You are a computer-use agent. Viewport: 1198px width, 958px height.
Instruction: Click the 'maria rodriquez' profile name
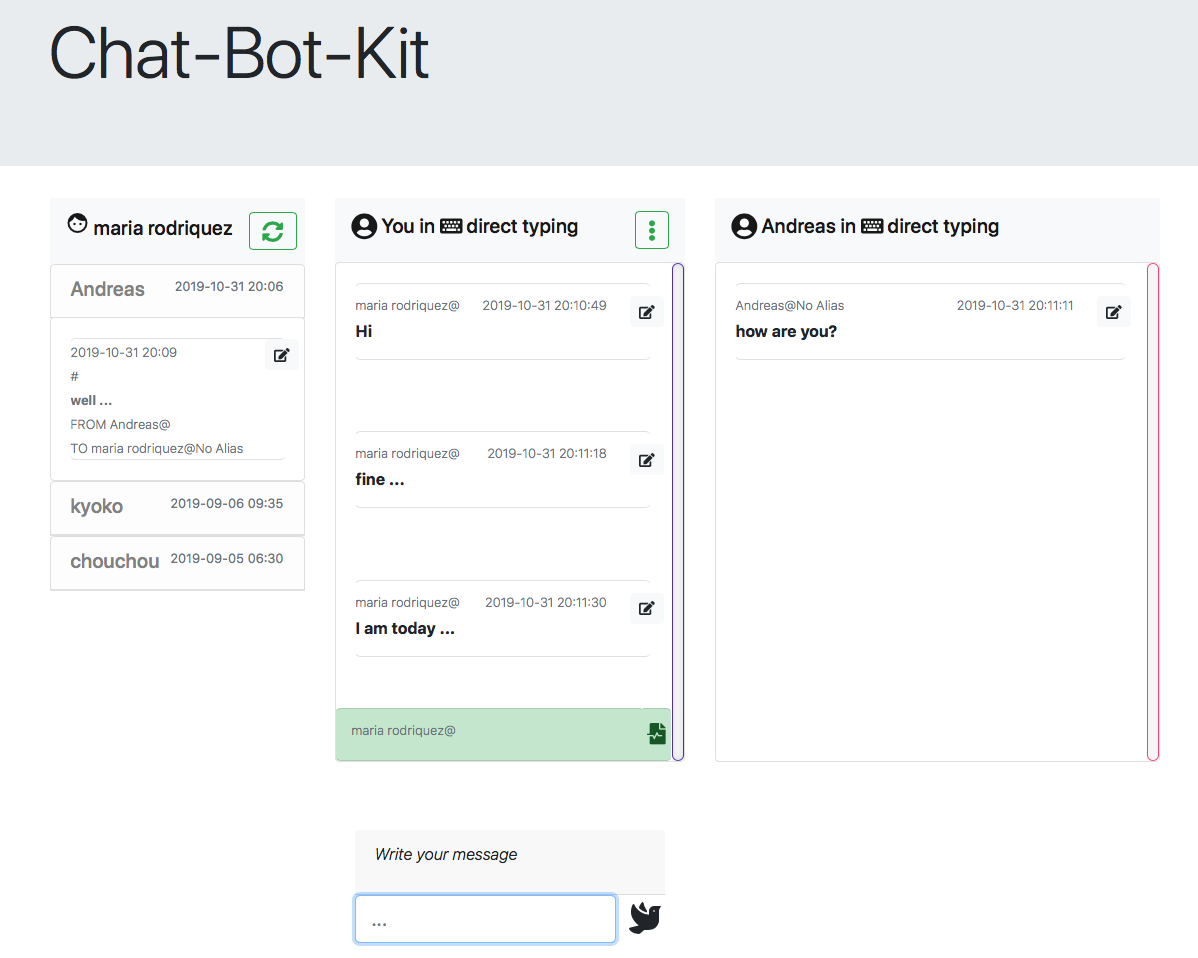click(x=163, y=228)
